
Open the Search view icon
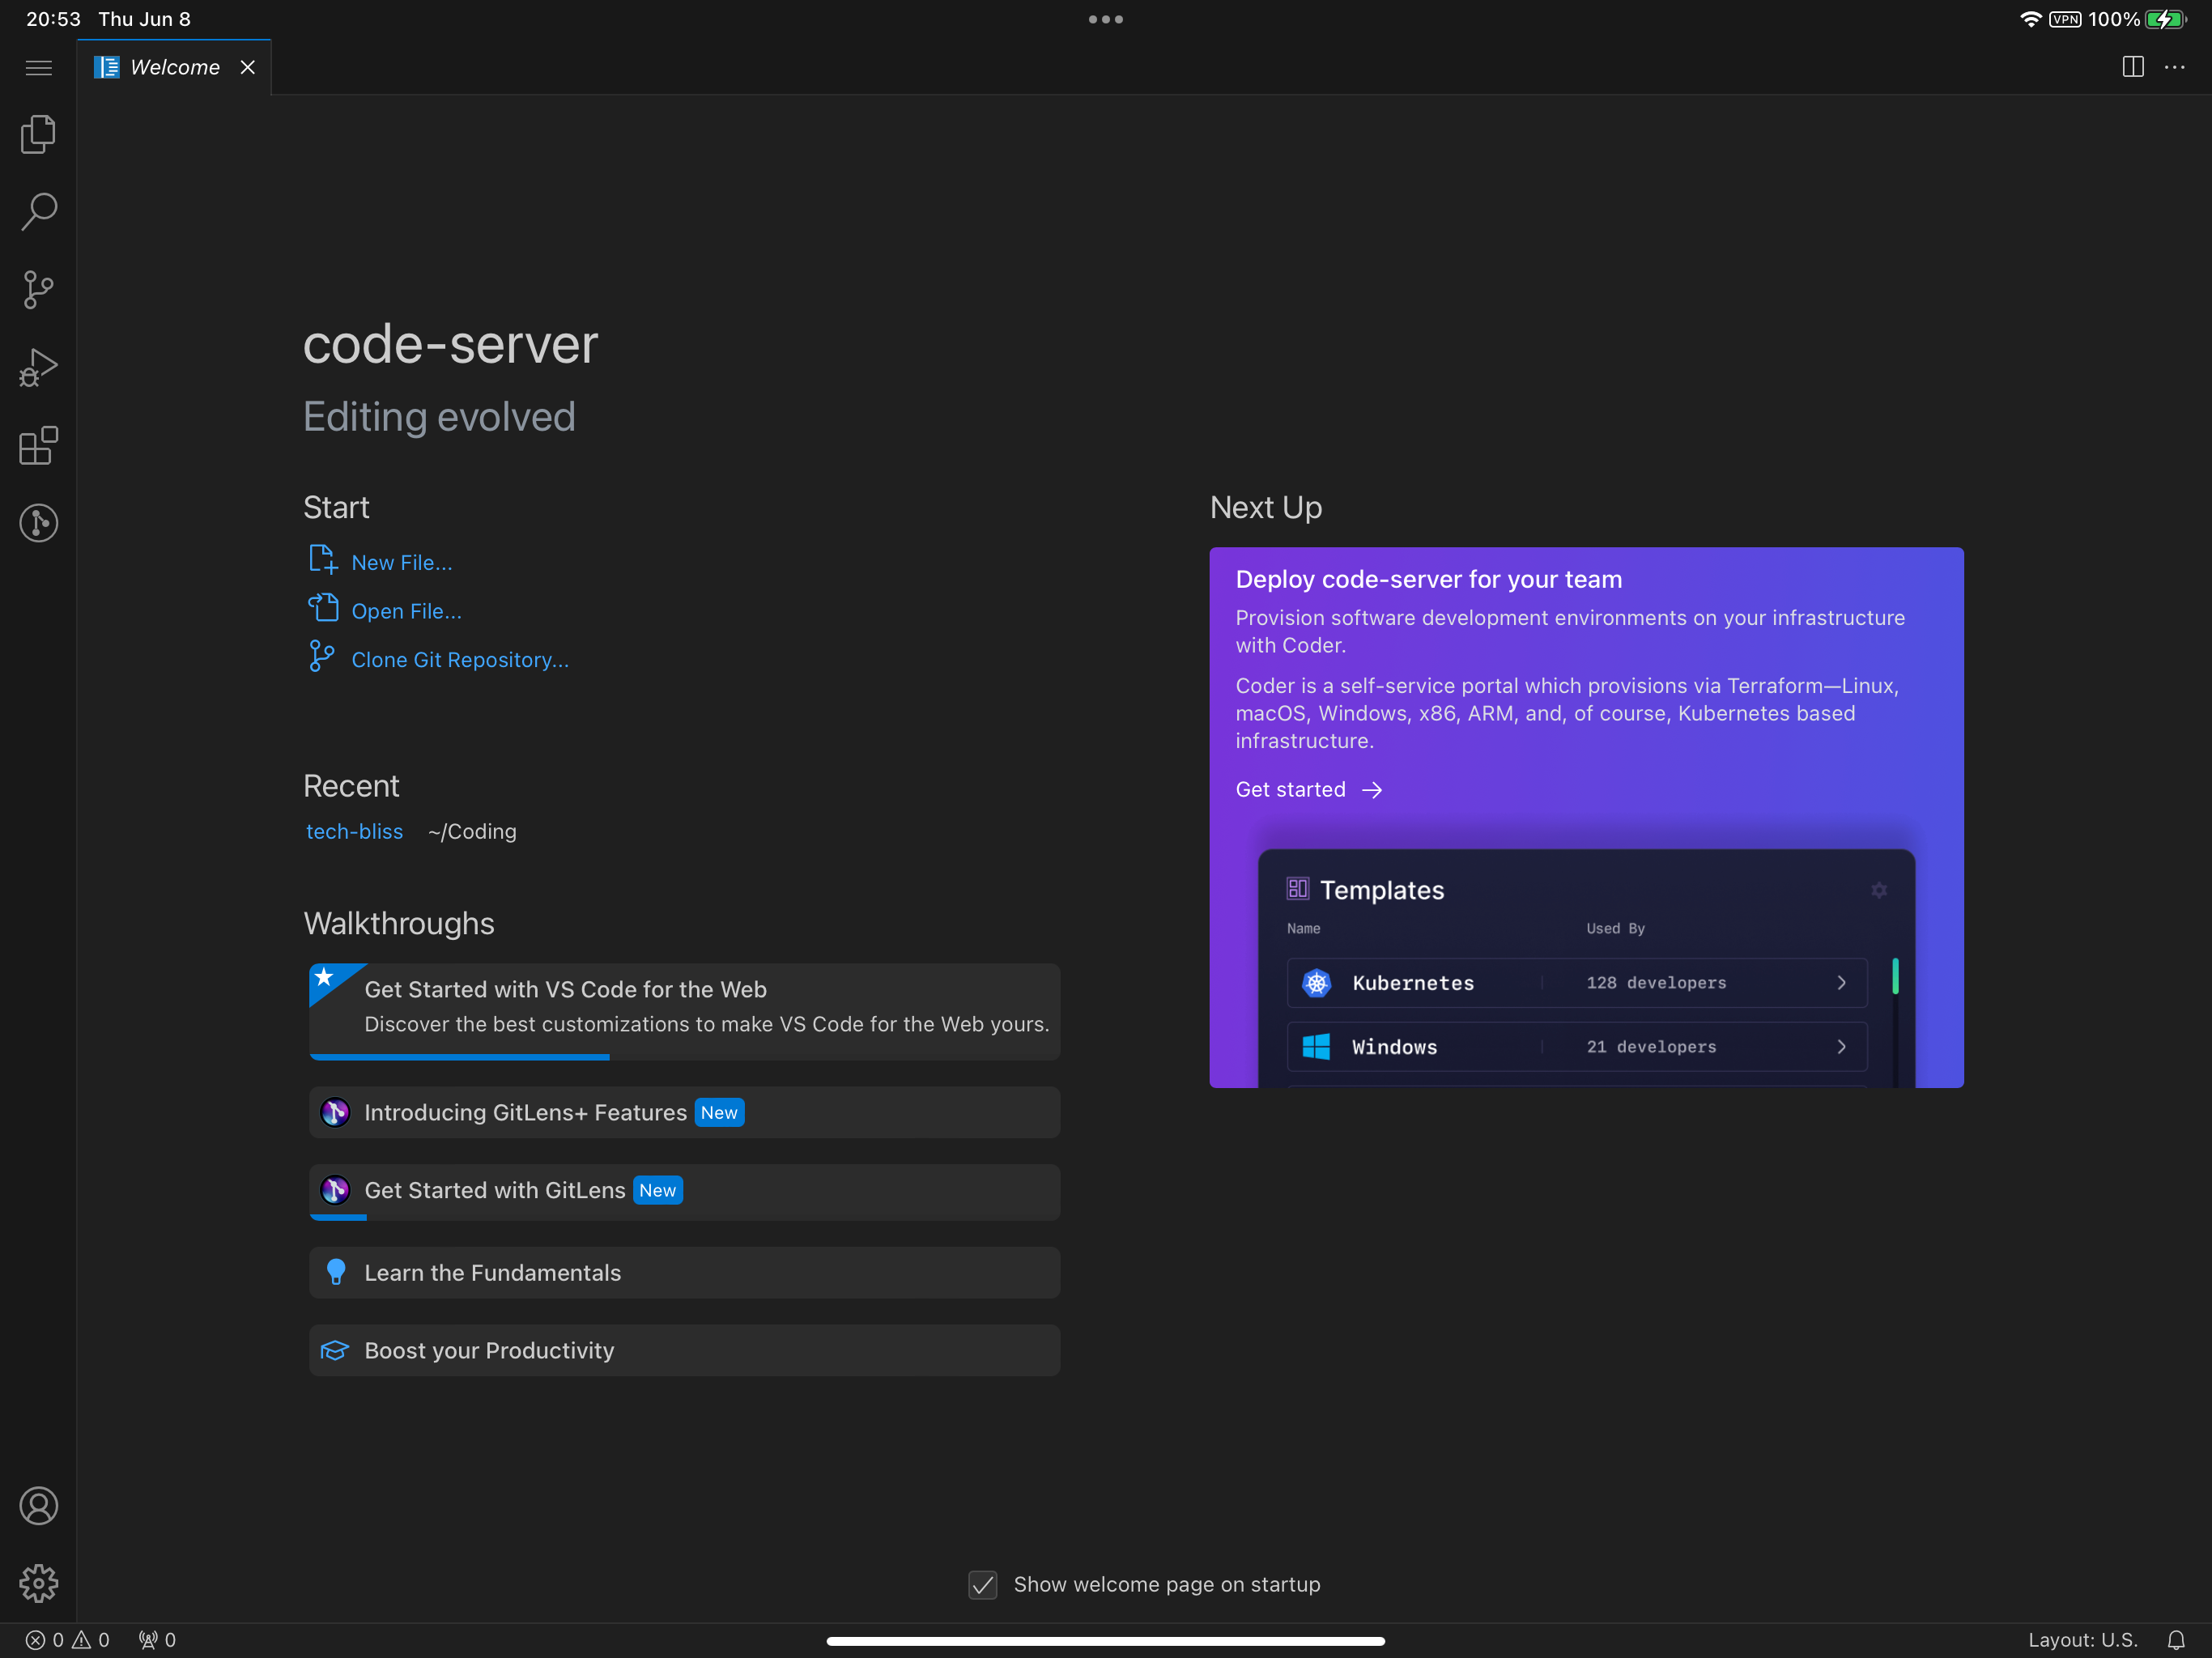[x=38, y=211]
